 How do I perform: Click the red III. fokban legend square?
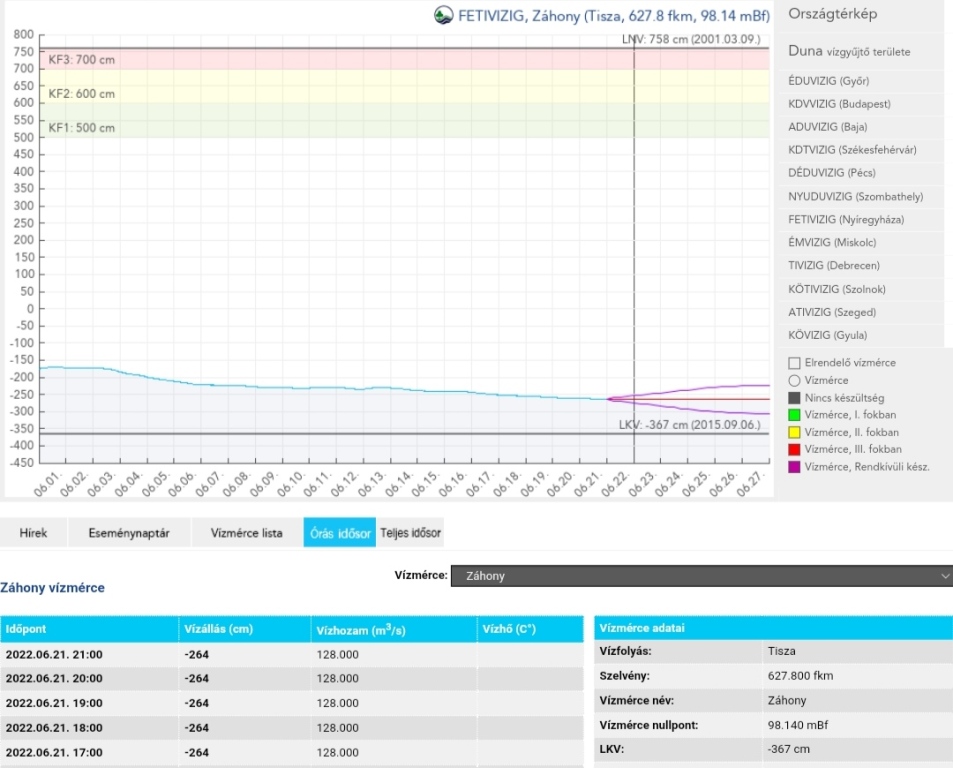point(795,450)
